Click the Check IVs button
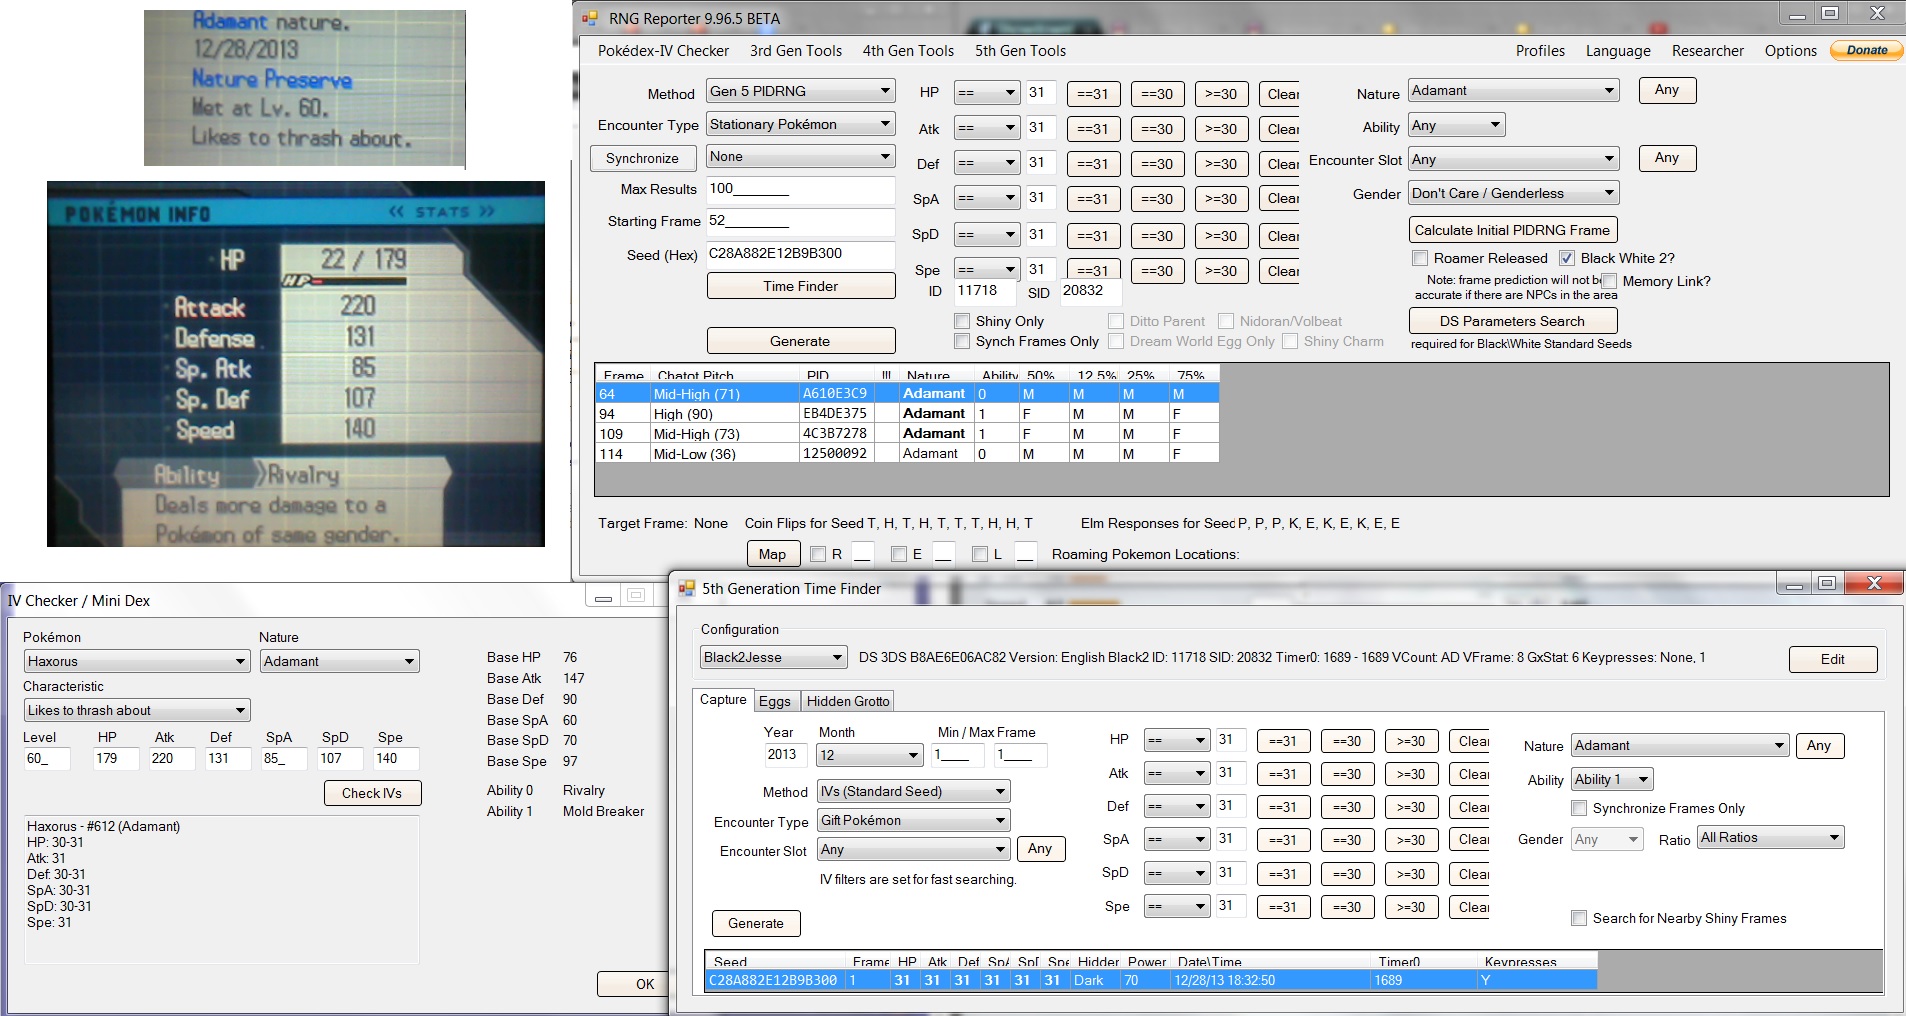Screen dimensions: 1906x1016 click(x=372, y=793)
